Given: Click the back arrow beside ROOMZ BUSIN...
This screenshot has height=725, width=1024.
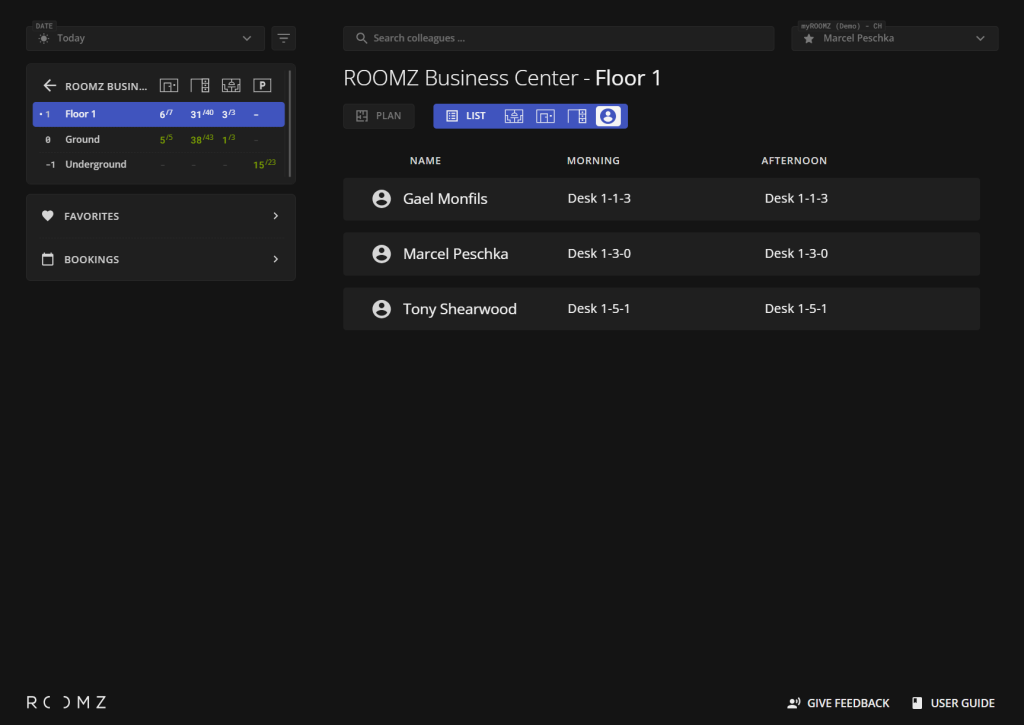Looking at the screenshot, I should [49, 86].
